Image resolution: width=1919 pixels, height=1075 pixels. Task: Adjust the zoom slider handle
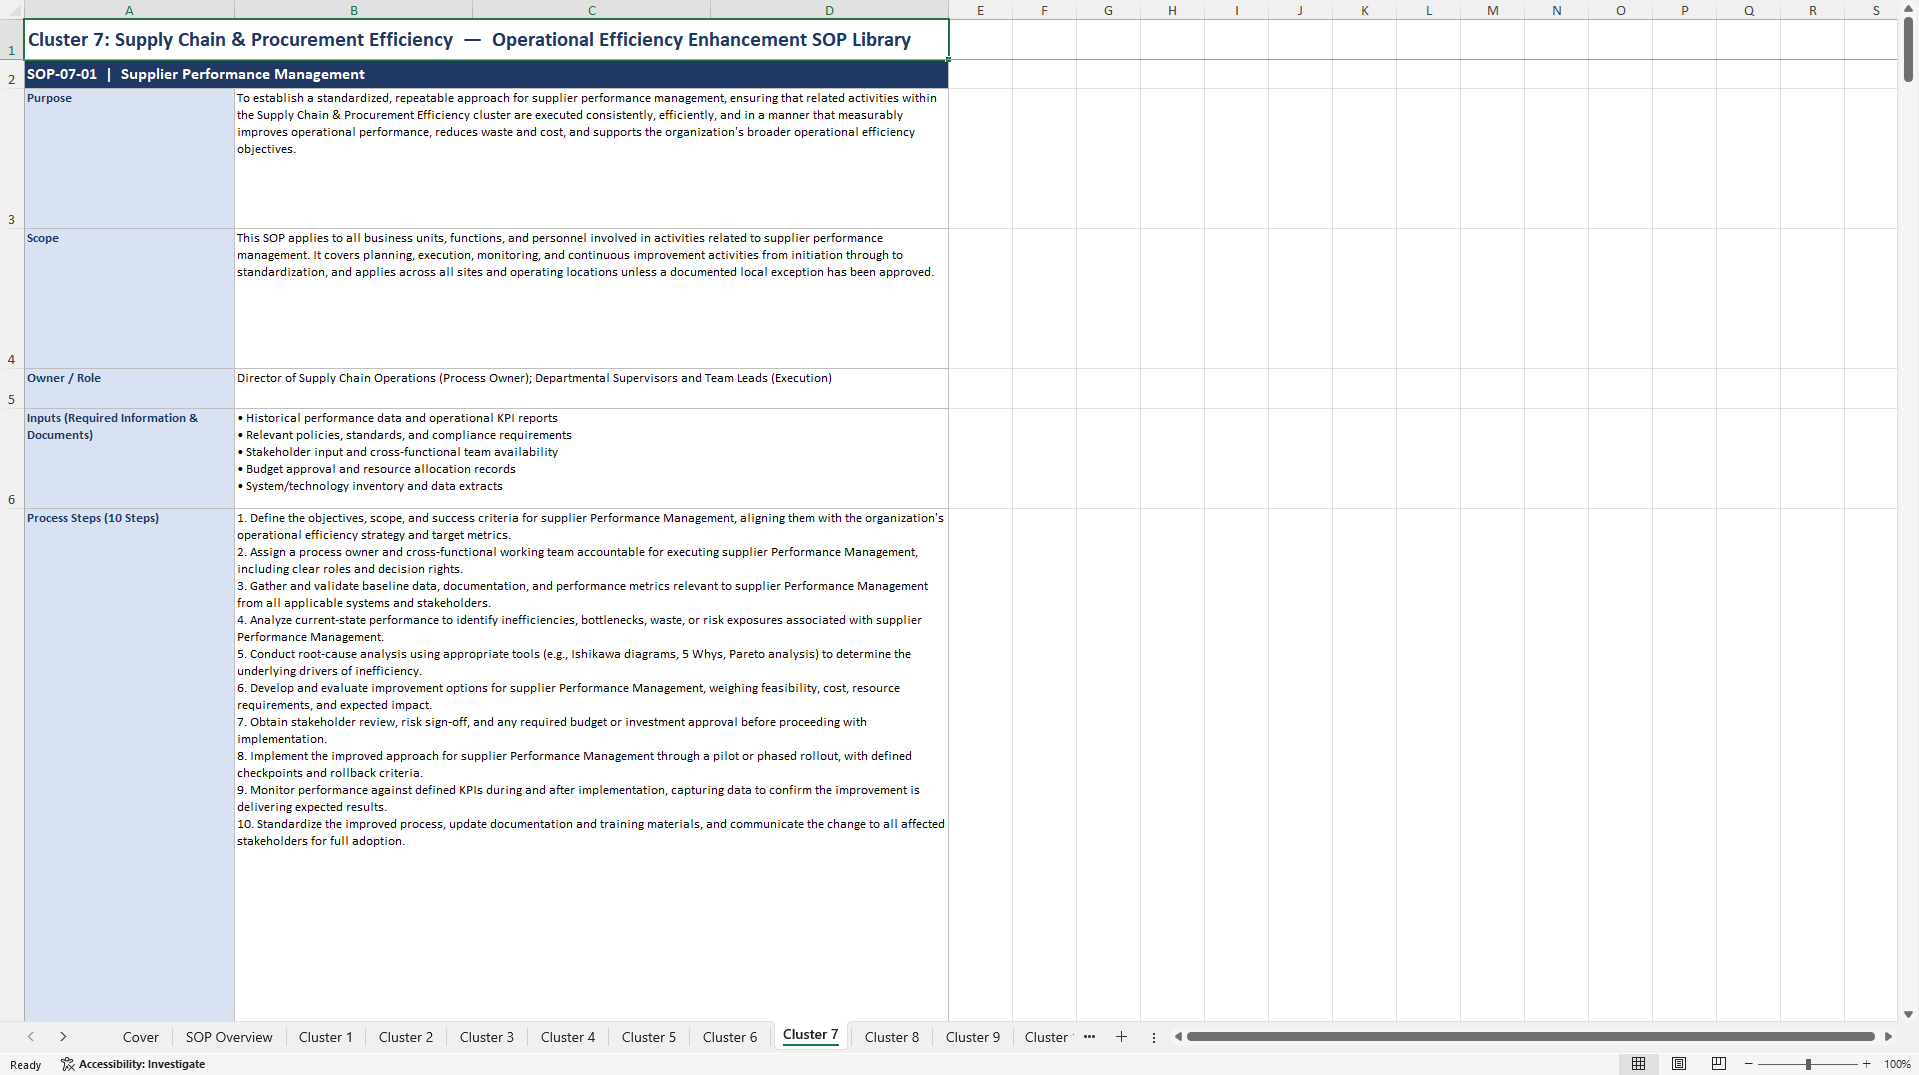pyautogui.click(x=1808, y=1064)
